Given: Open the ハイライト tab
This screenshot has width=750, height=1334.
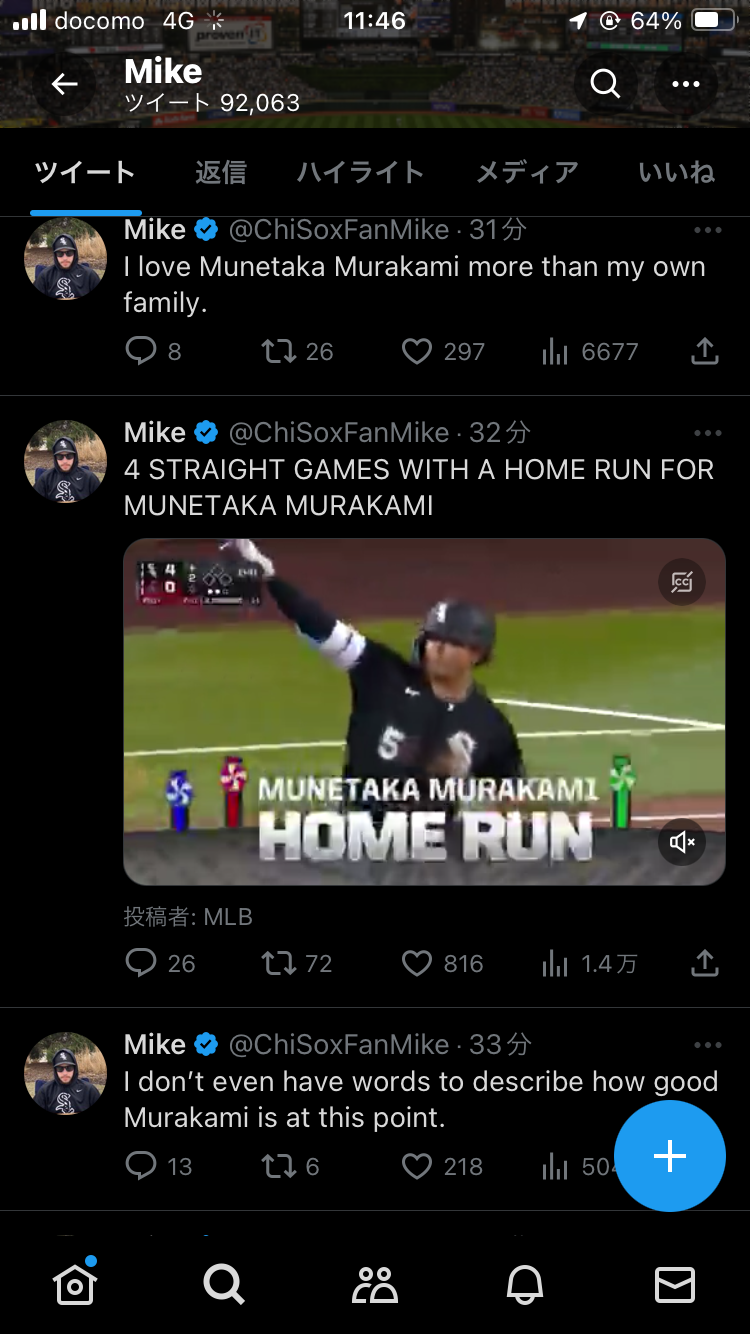Looking at the screenshot, I should point(360,173).
